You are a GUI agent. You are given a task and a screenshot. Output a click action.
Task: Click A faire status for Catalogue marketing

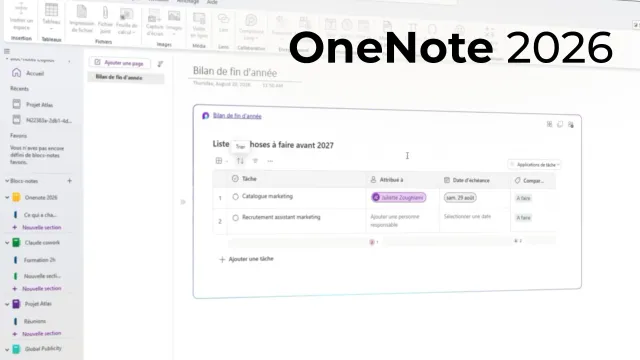click(x=523, y=198)
